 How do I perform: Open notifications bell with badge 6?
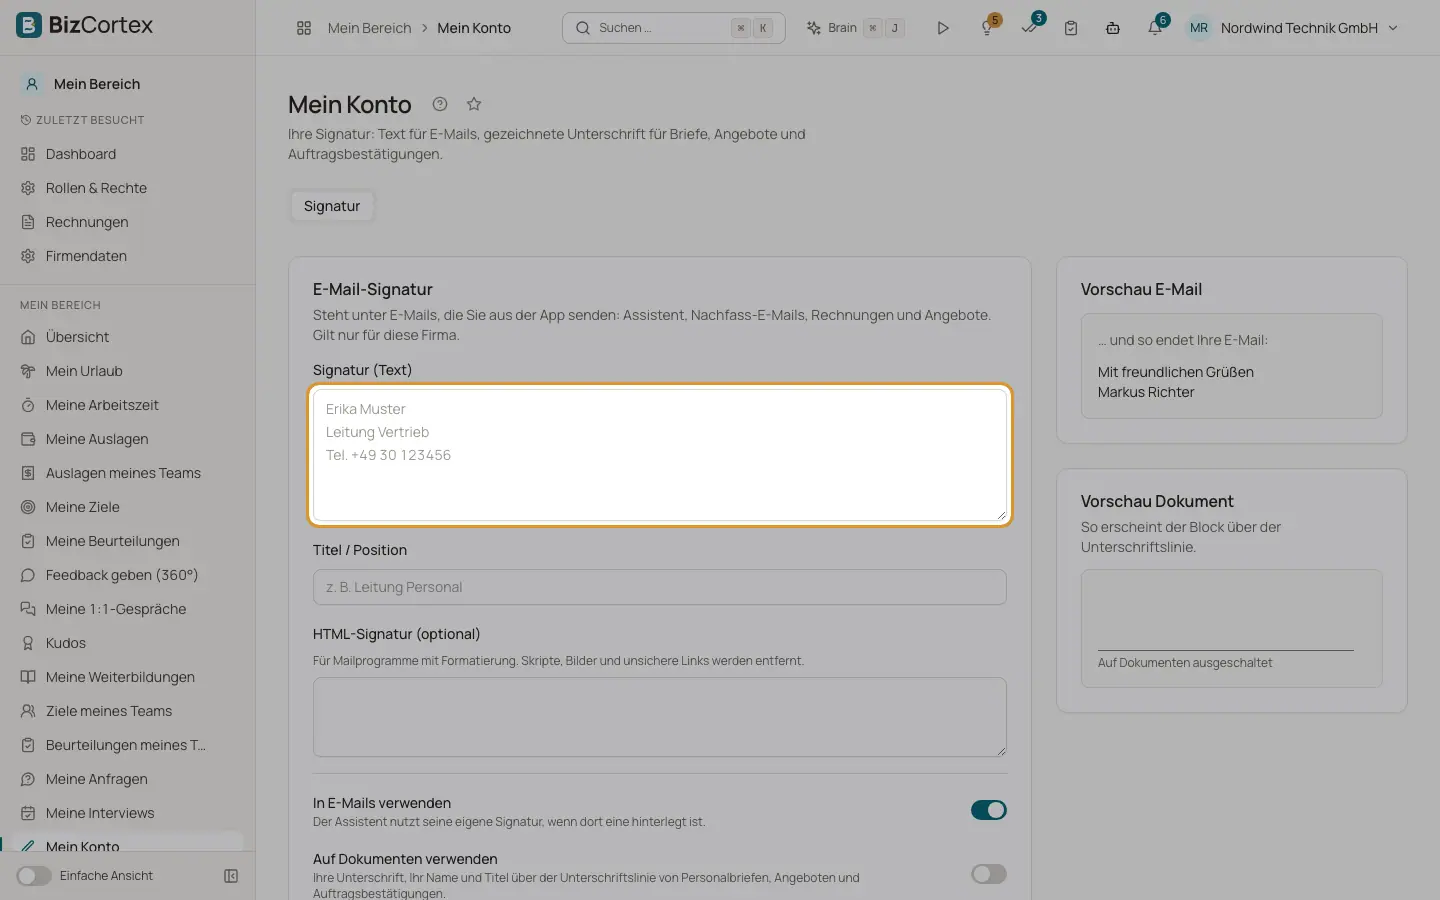pos(1155,28)
